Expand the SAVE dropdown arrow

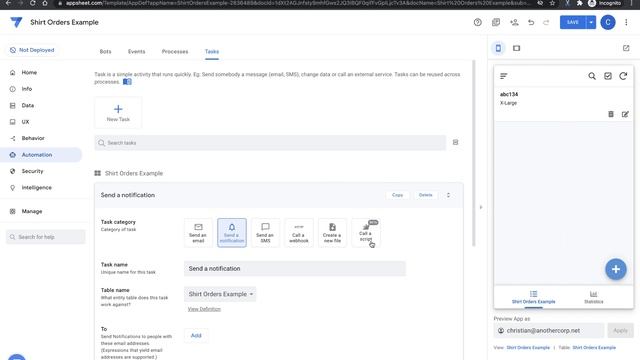point(591,22)
